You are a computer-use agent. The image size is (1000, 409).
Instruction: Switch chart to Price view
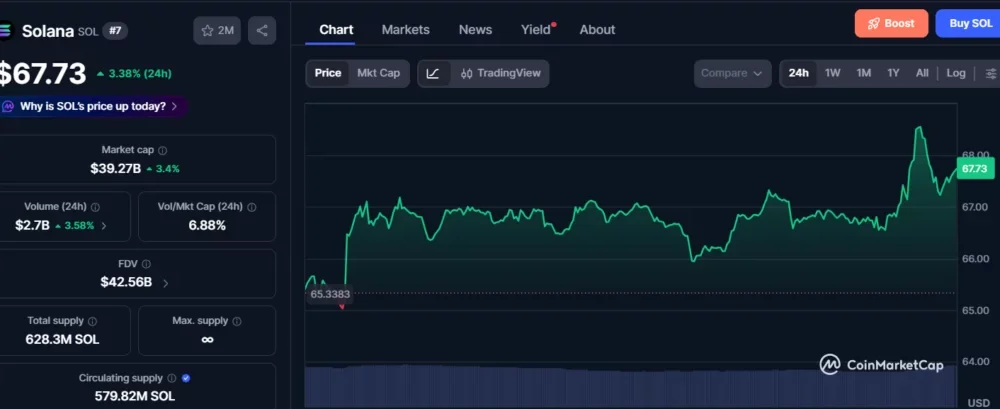328,73
